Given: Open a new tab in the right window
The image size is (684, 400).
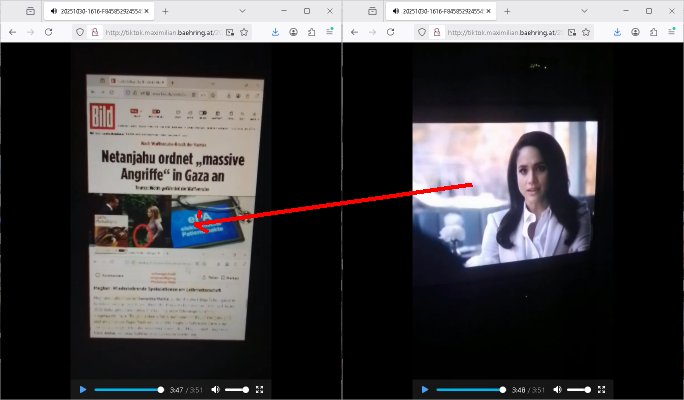Looking at the screenshot, I should [506, 11].
